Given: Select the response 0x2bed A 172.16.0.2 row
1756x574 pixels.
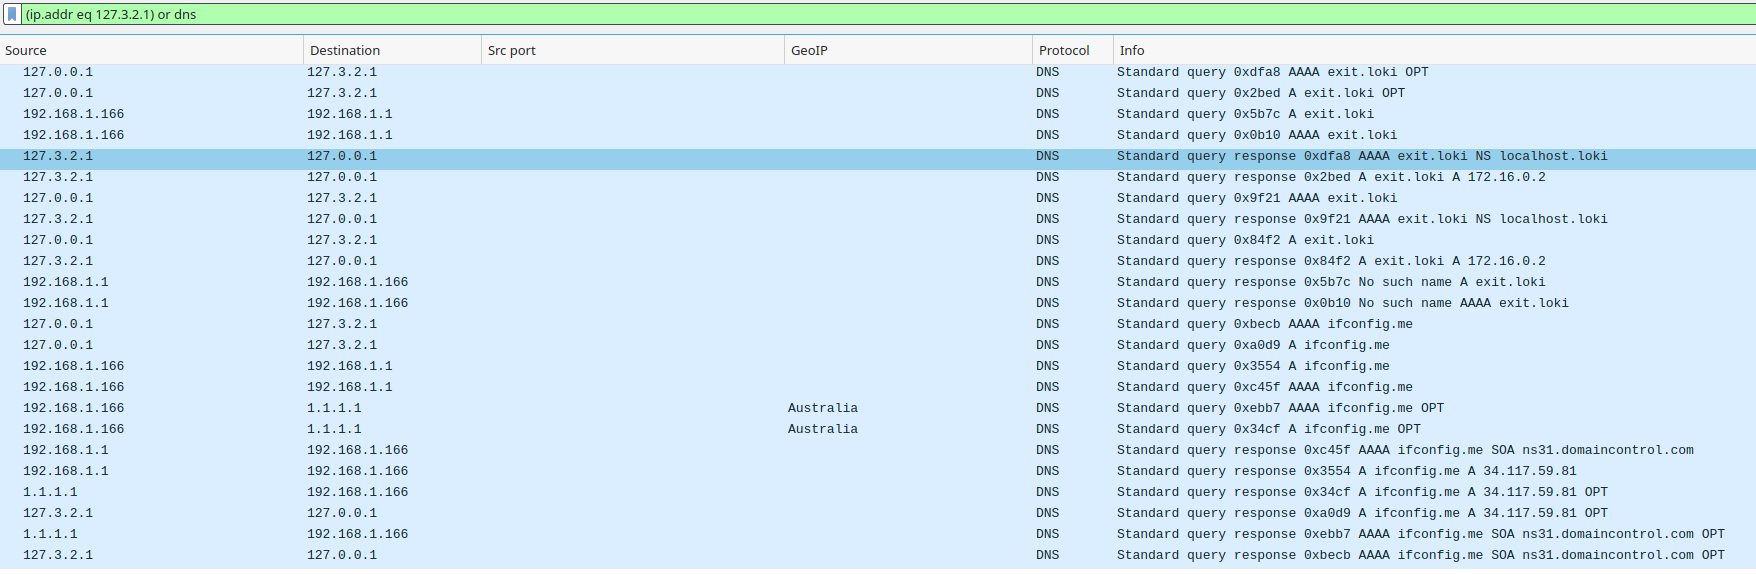Looking at the screenshot, I should 878,177.
